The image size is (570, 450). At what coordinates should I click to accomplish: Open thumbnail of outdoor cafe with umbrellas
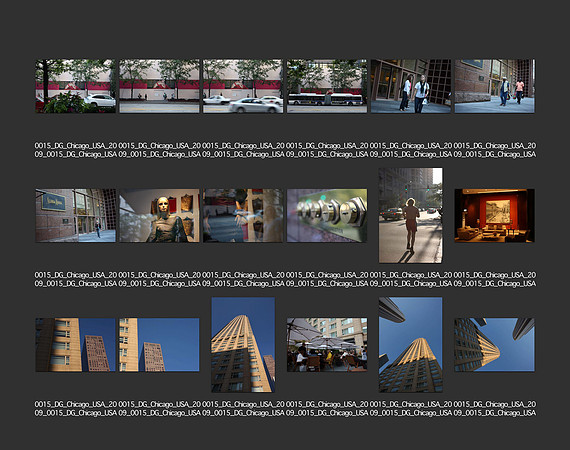click(x=327, y=345)
